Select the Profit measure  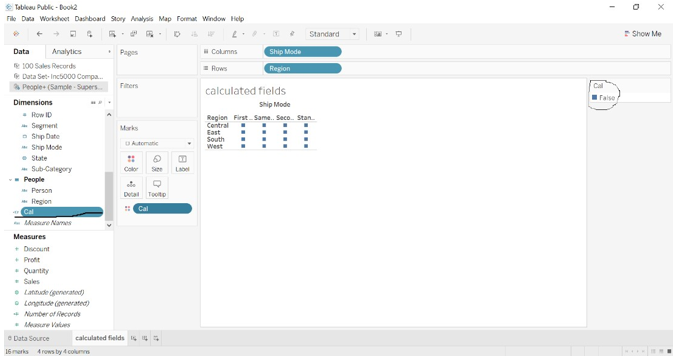(31, 260)
